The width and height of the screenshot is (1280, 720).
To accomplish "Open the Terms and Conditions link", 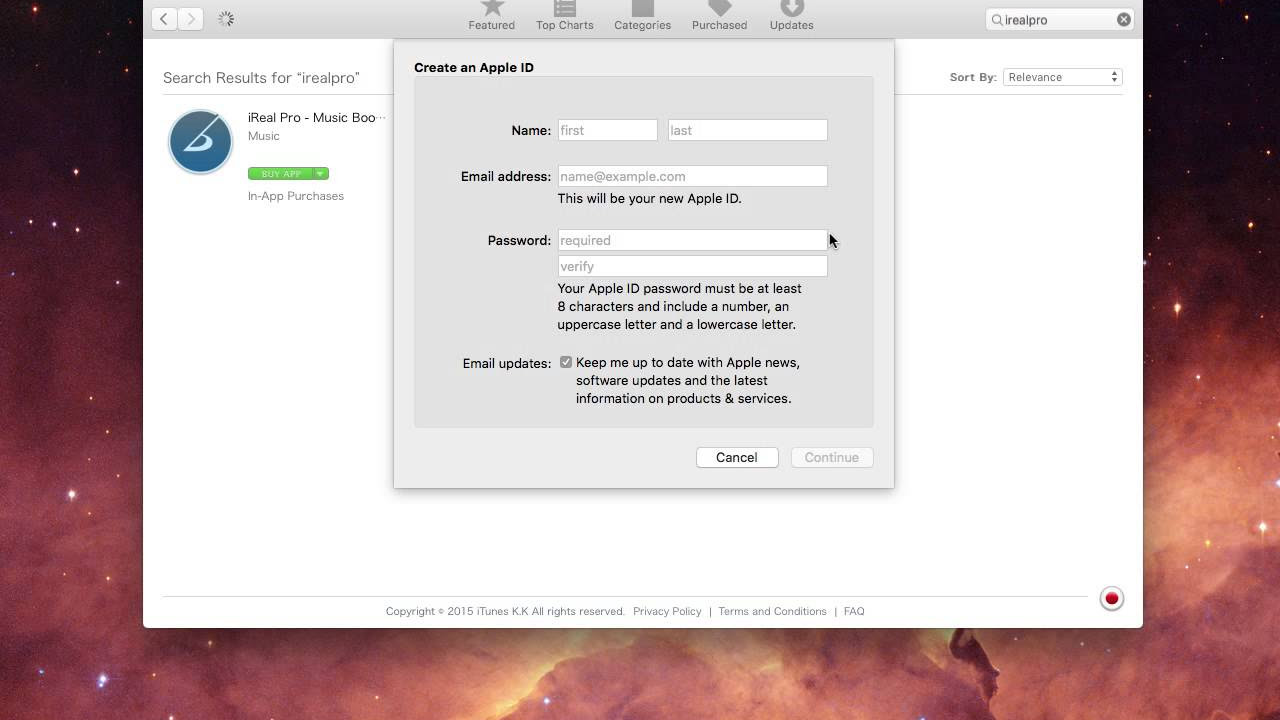I will point(772,611).
